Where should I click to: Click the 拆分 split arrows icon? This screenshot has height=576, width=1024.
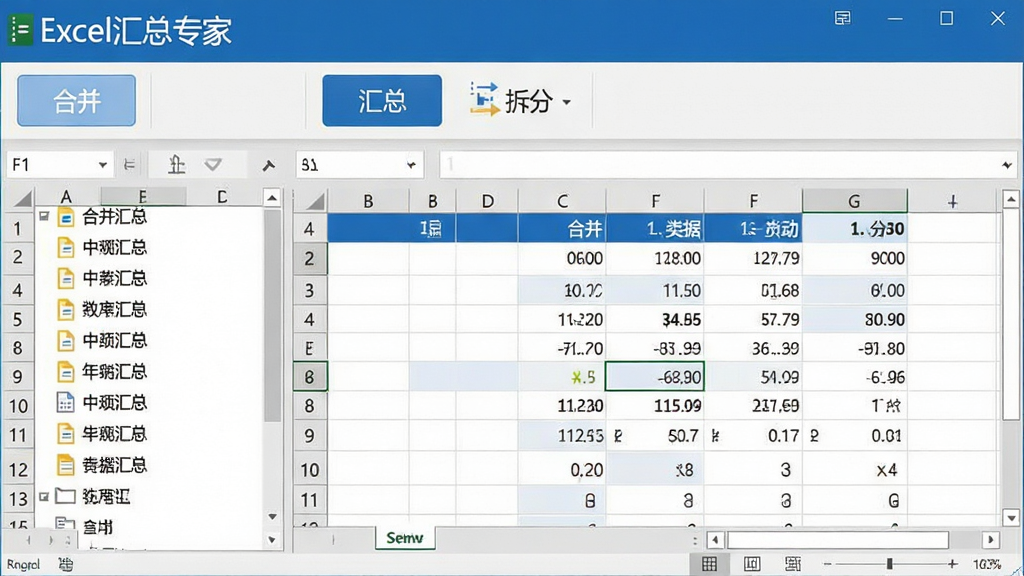[484, 99]
